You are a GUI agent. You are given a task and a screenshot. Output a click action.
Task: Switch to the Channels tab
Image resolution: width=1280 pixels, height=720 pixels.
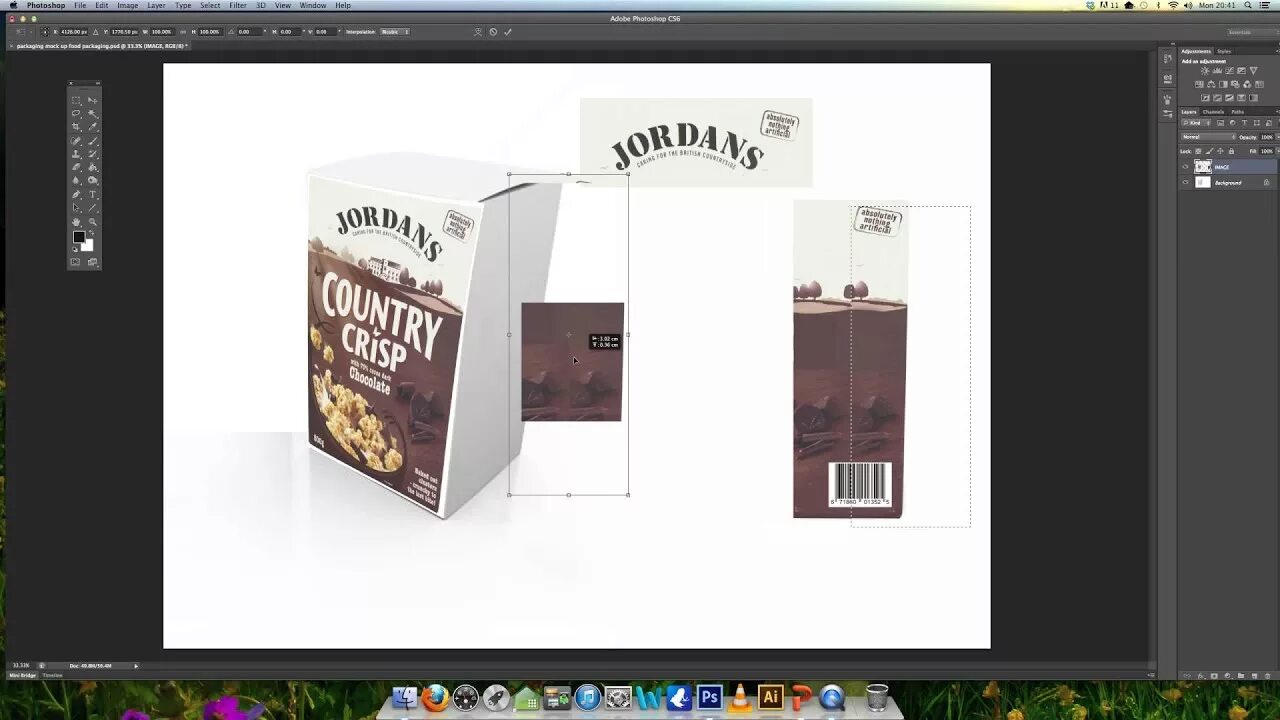click(x=1213, y=112)
